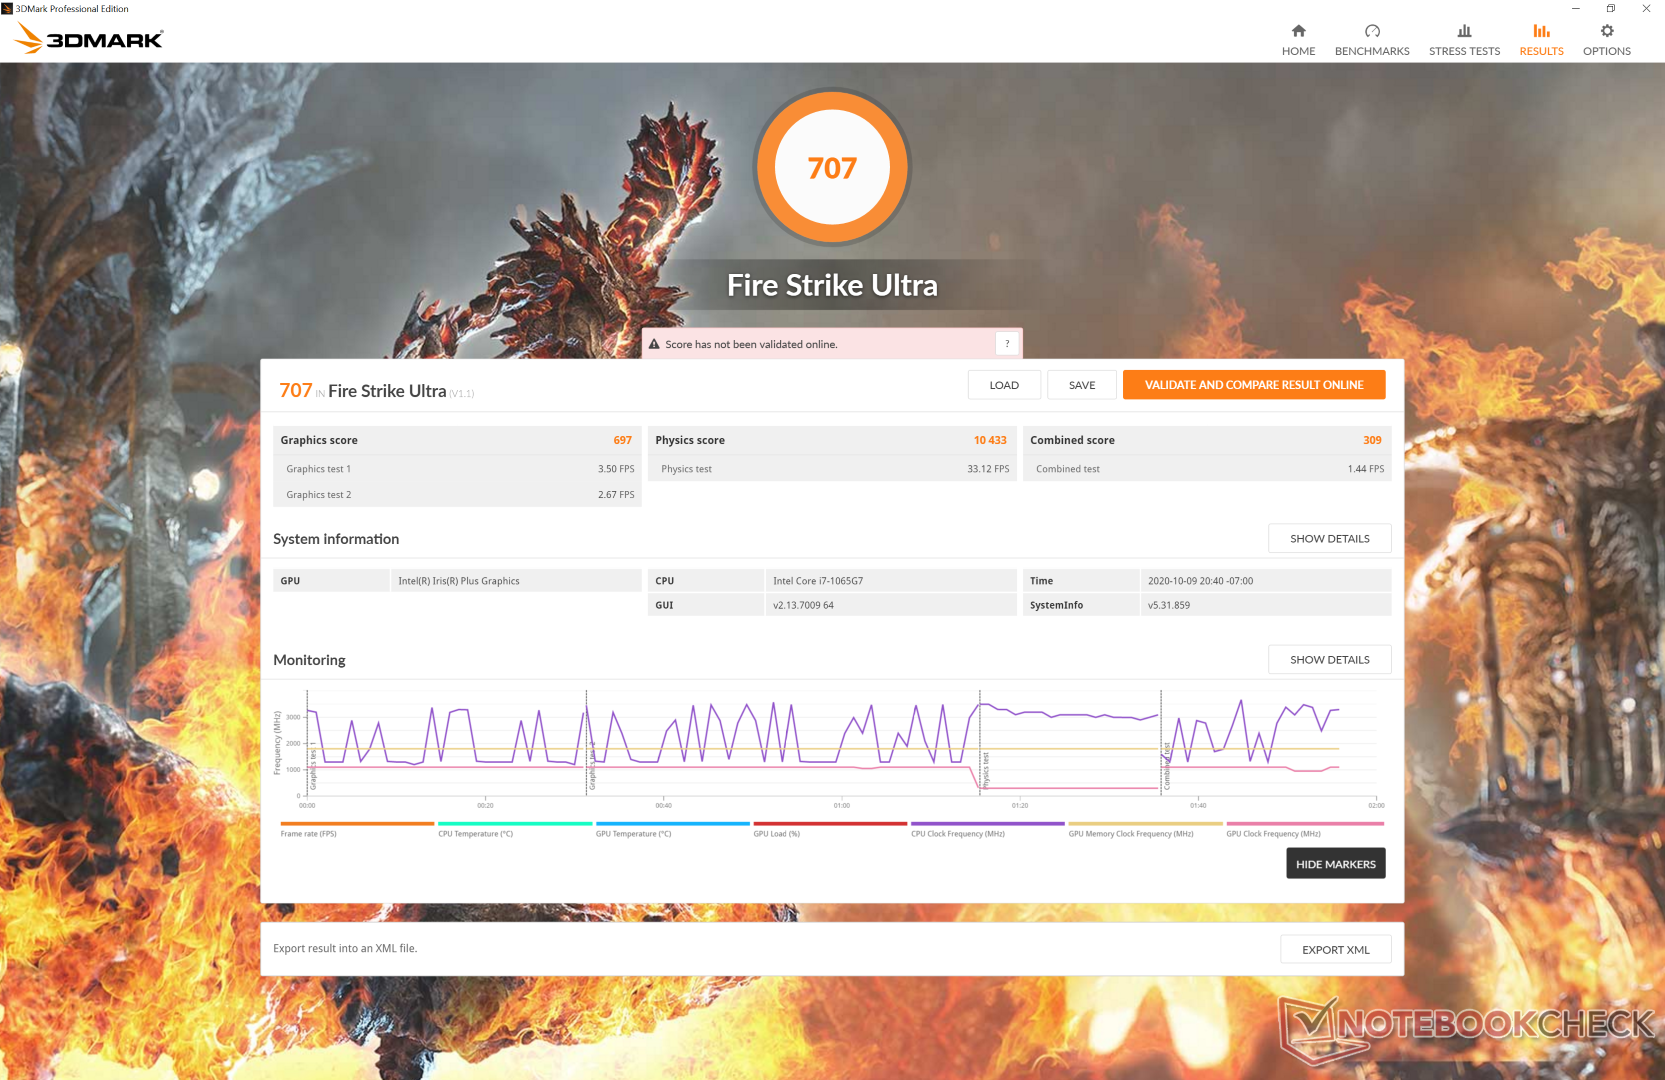Click the Graphics test 2 chart marker

(591, 766)
